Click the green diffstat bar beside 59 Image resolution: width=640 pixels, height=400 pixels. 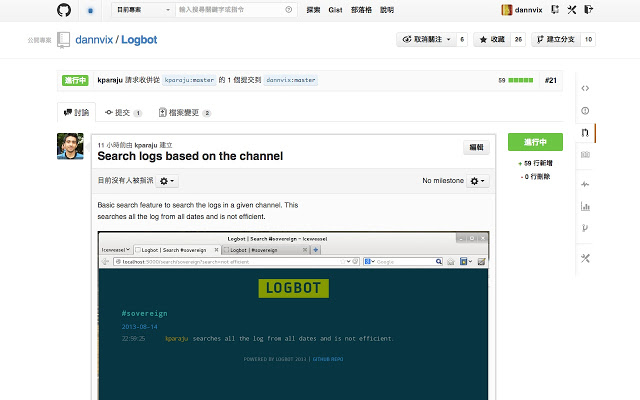(x=521, y=80)
